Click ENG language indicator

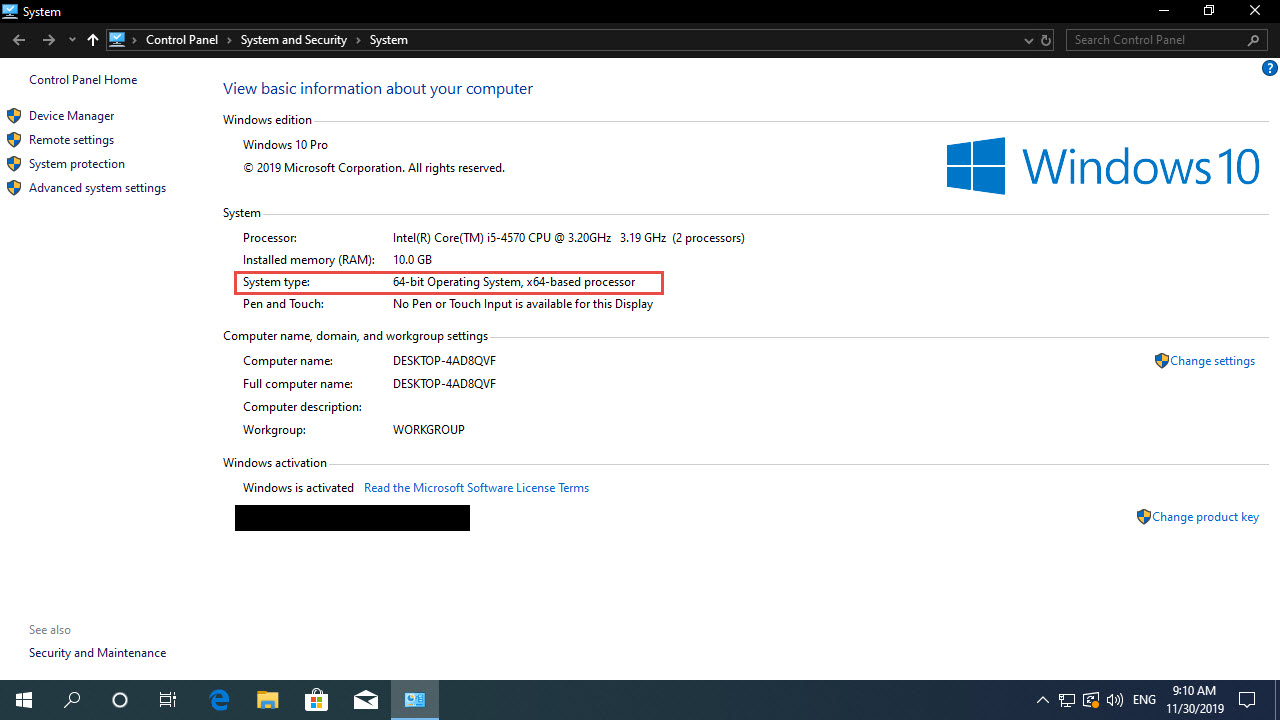coord(1145,700)
